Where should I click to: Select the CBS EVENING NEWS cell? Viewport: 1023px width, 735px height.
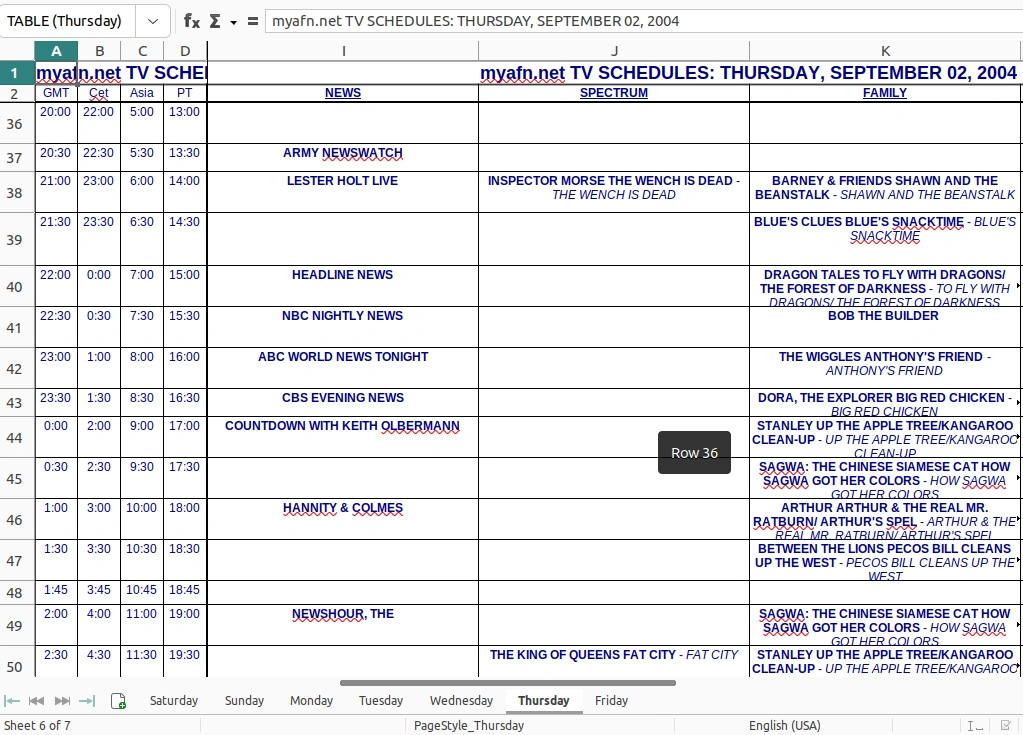(343, 403)
